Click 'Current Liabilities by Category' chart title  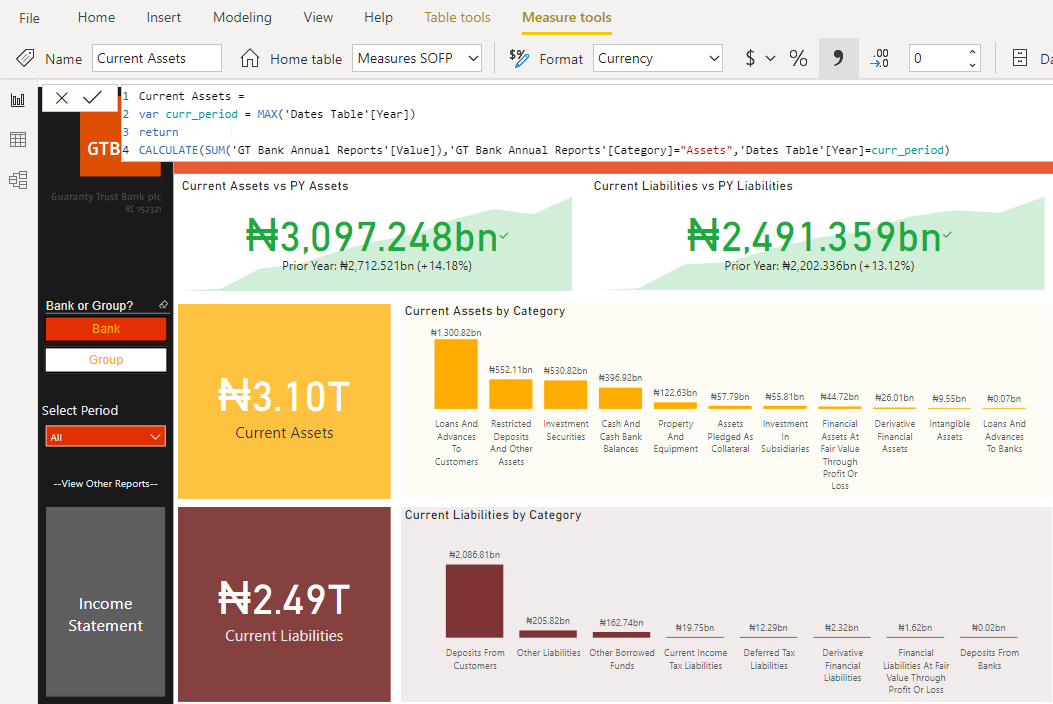(493, 515)
